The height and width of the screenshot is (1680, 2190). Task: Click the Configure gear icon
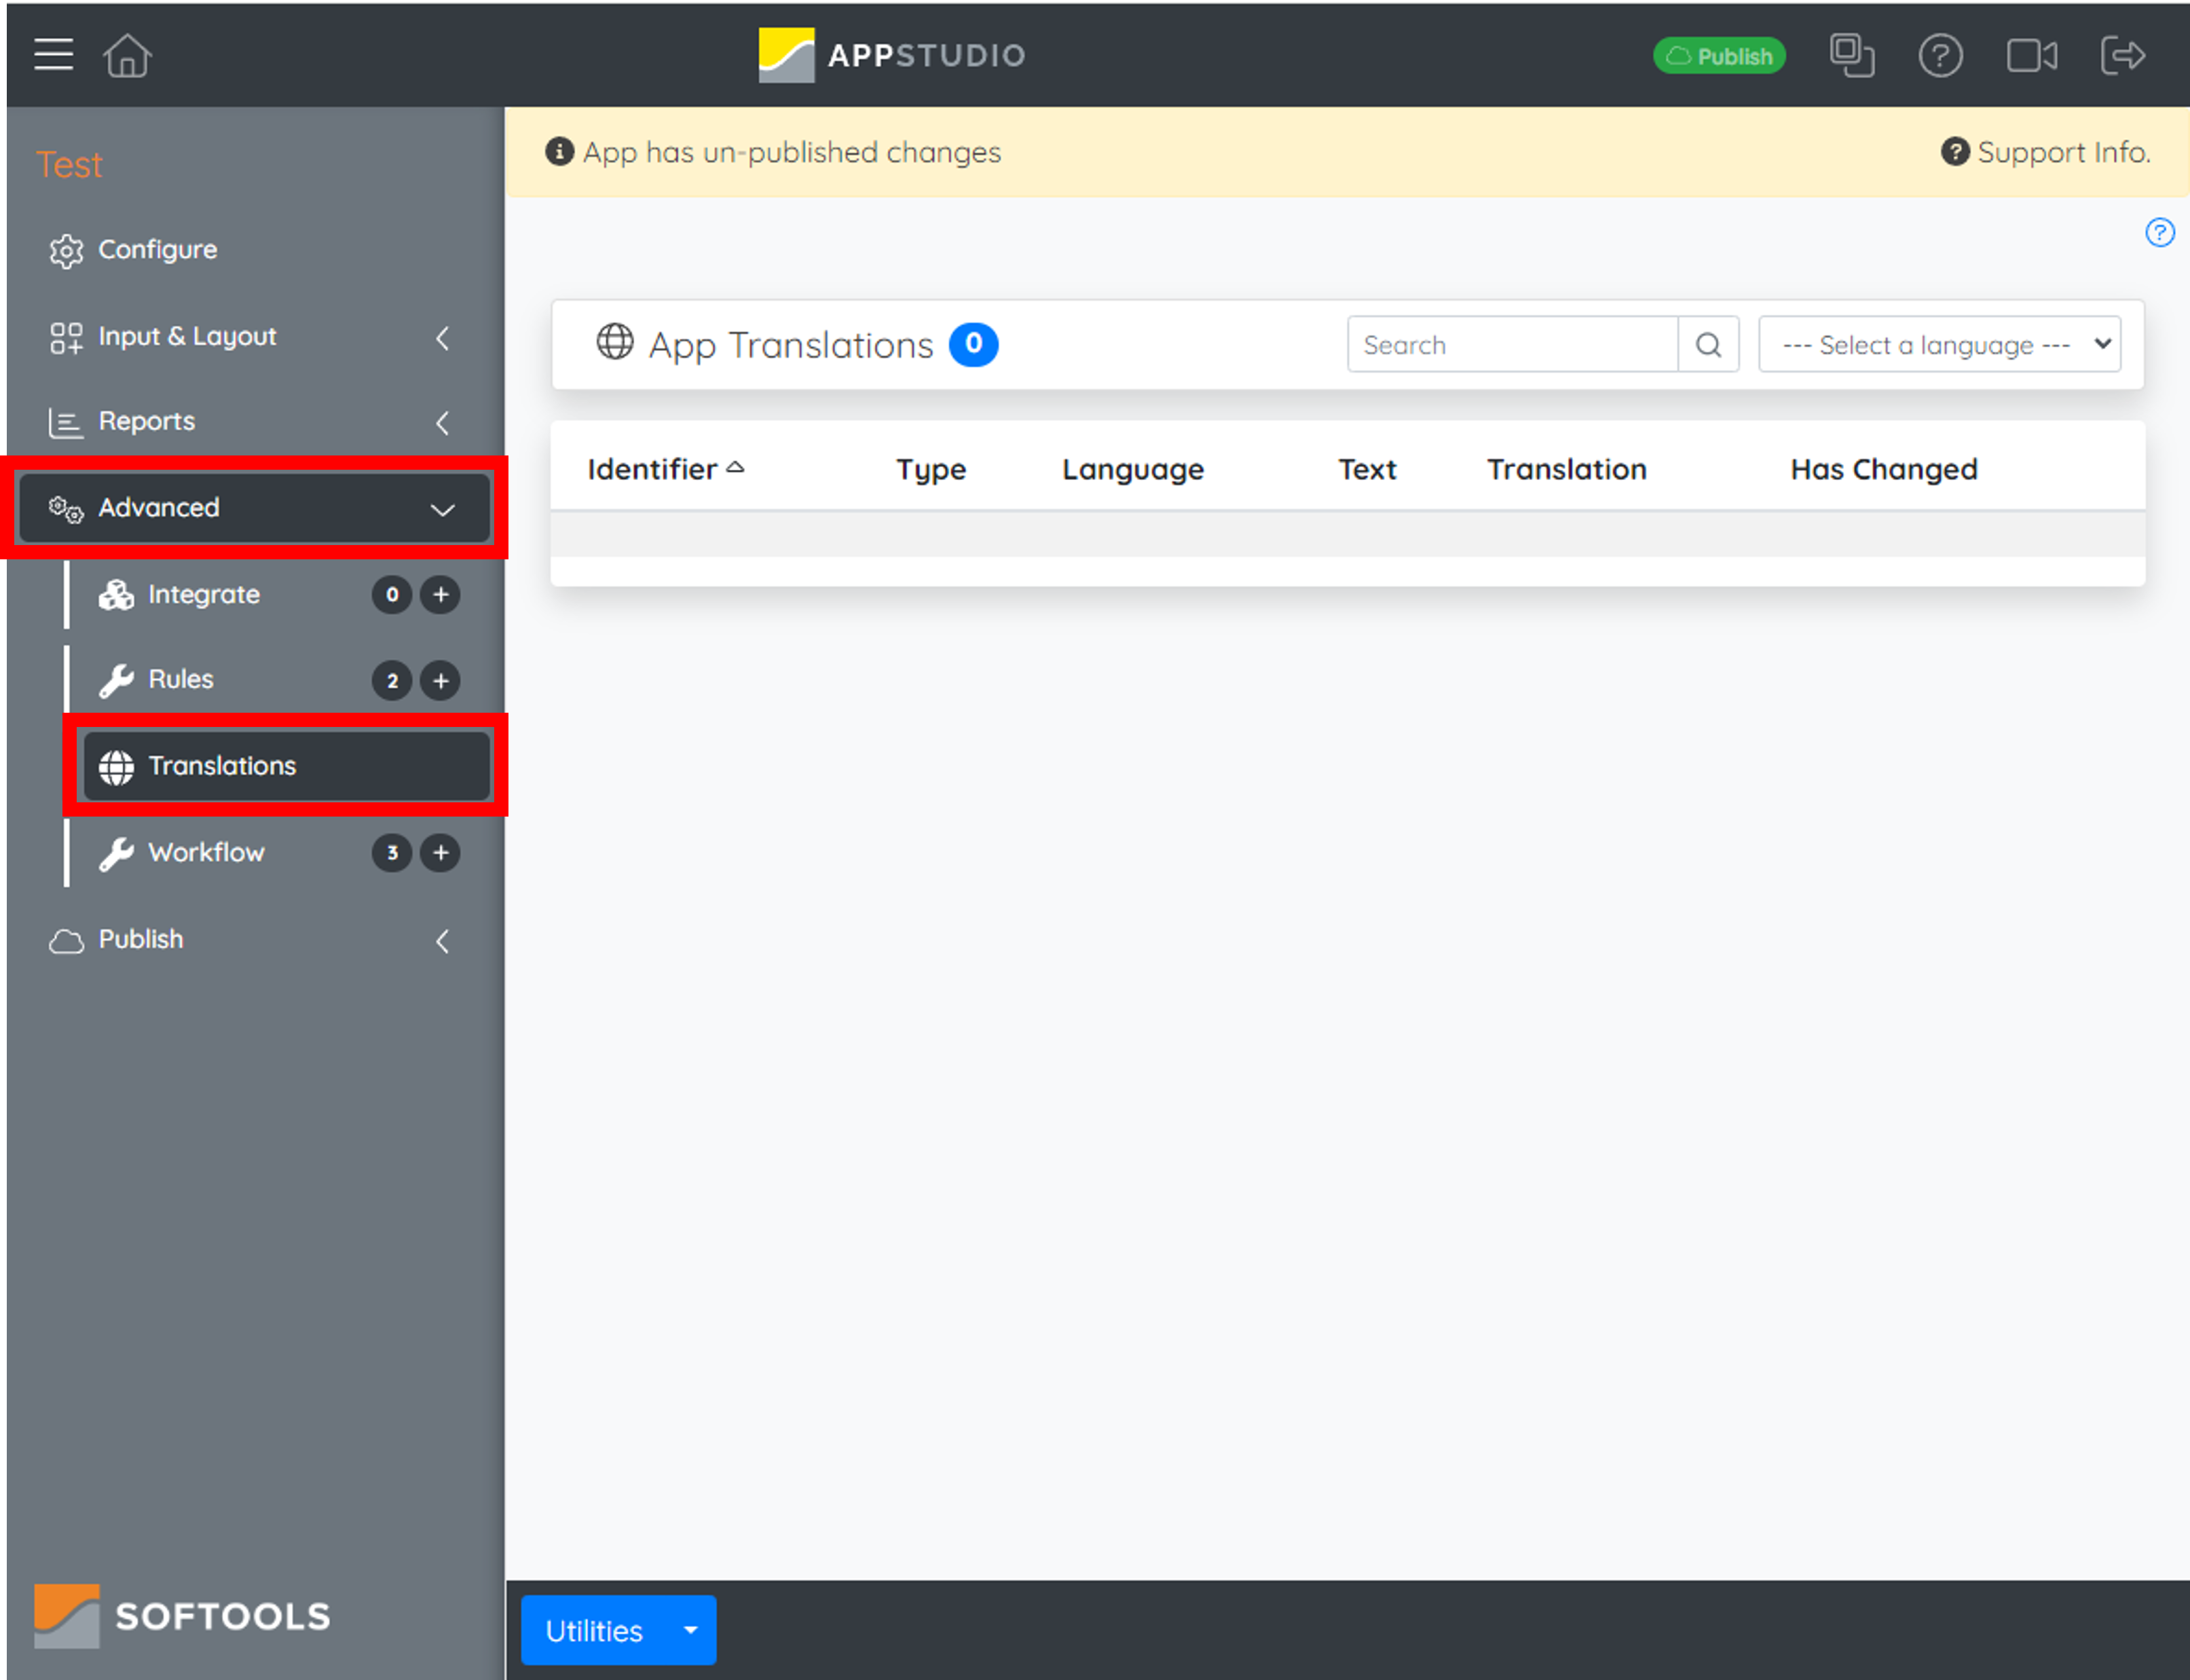click(66, 251)
